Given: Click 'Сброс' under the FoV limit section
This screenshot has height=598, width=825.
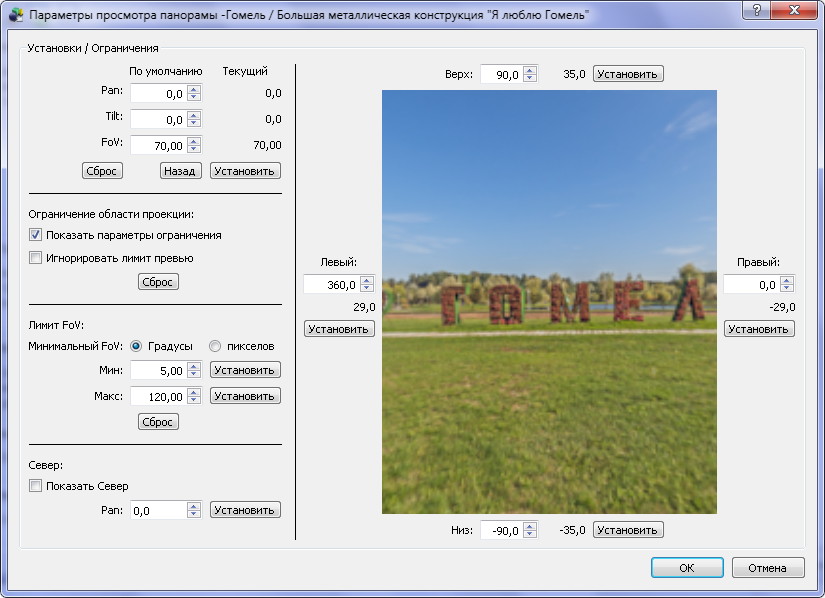Looking at the screenshot, I should [x=158, y=422].
